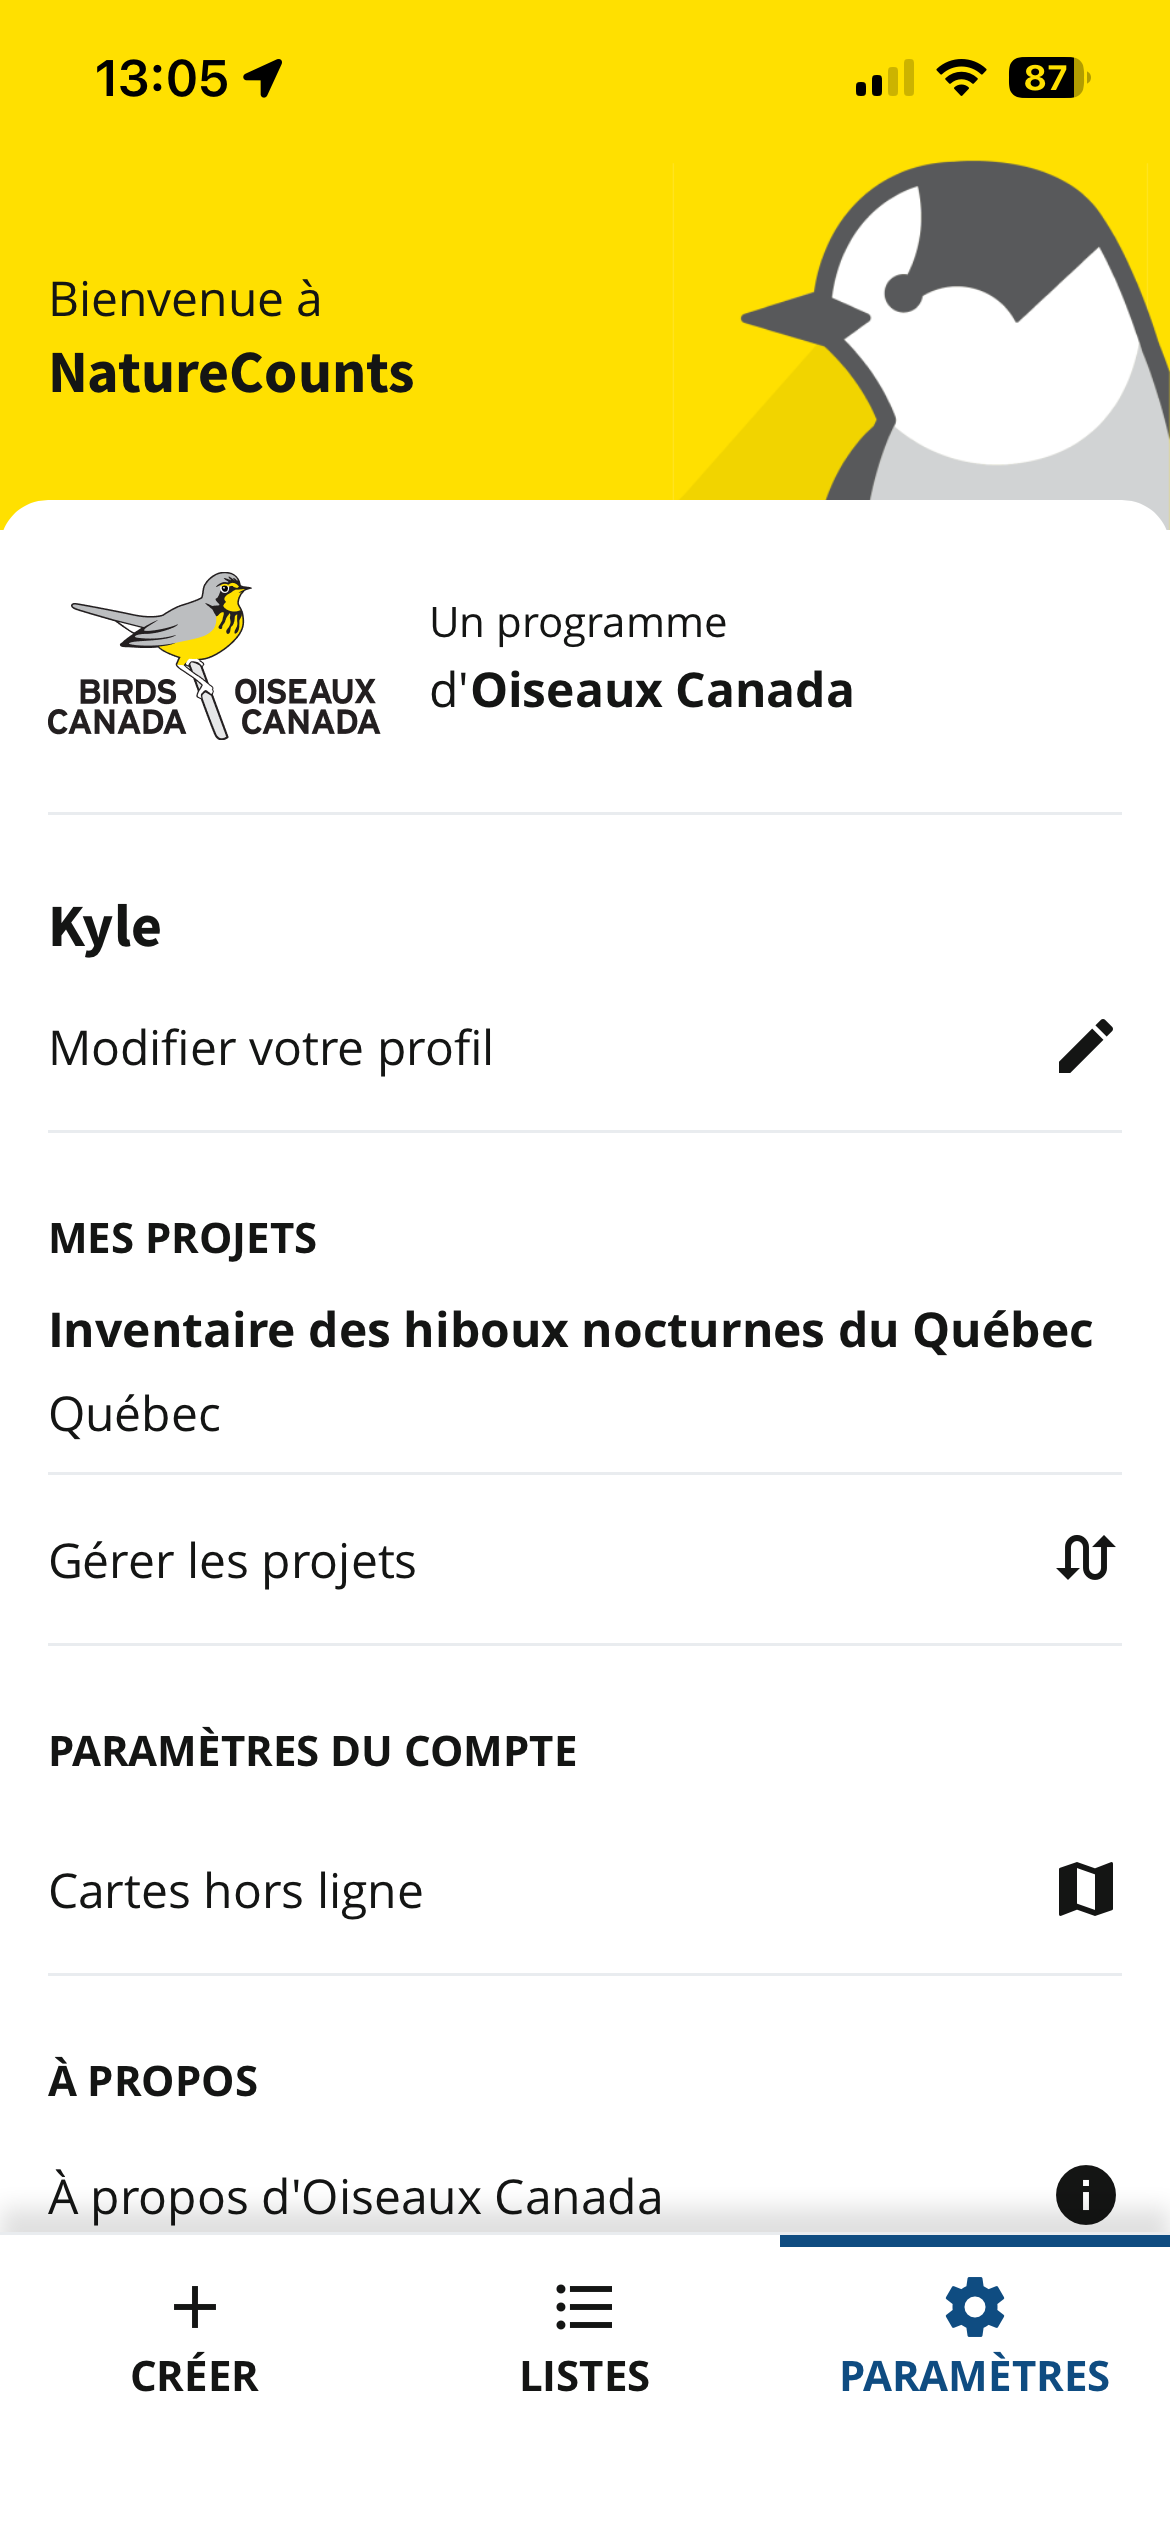Open À propos d'Oiseaux Canada

(x=355, y=2197)
